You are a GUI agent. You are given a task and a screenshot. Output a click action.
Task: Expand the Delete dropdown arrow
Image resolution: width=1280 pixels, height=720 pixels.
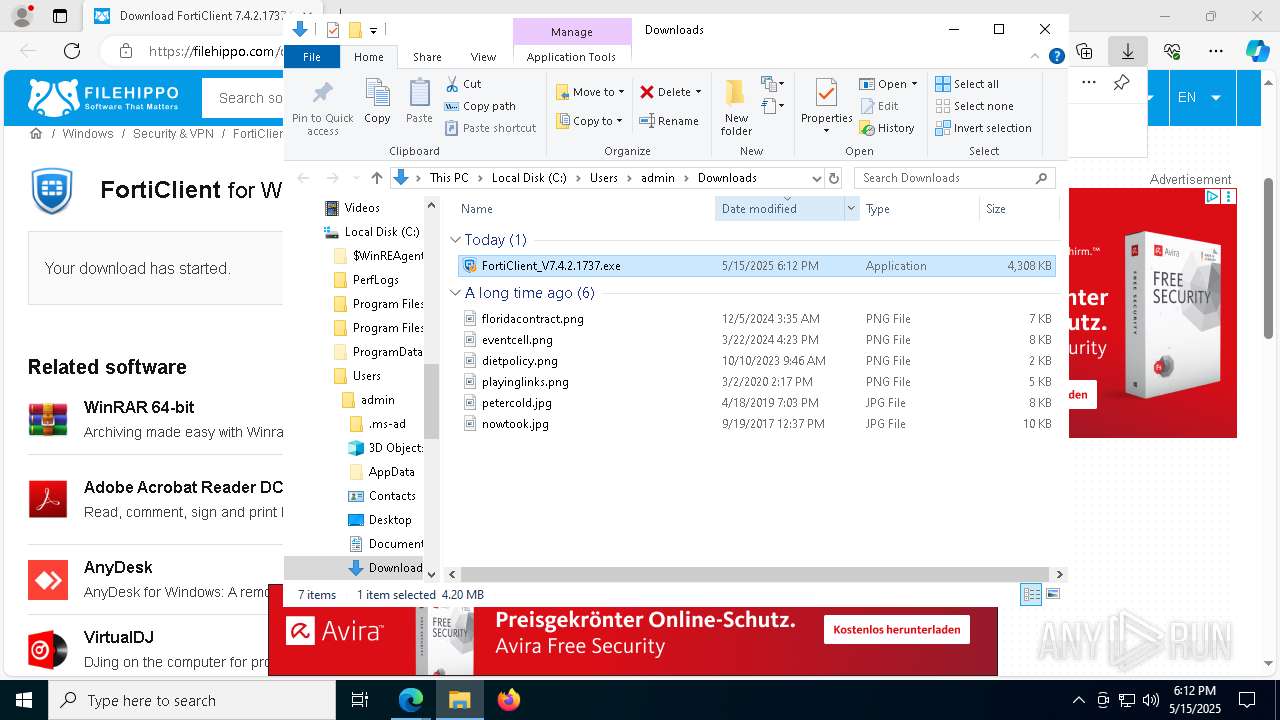(x=698, y=92)
